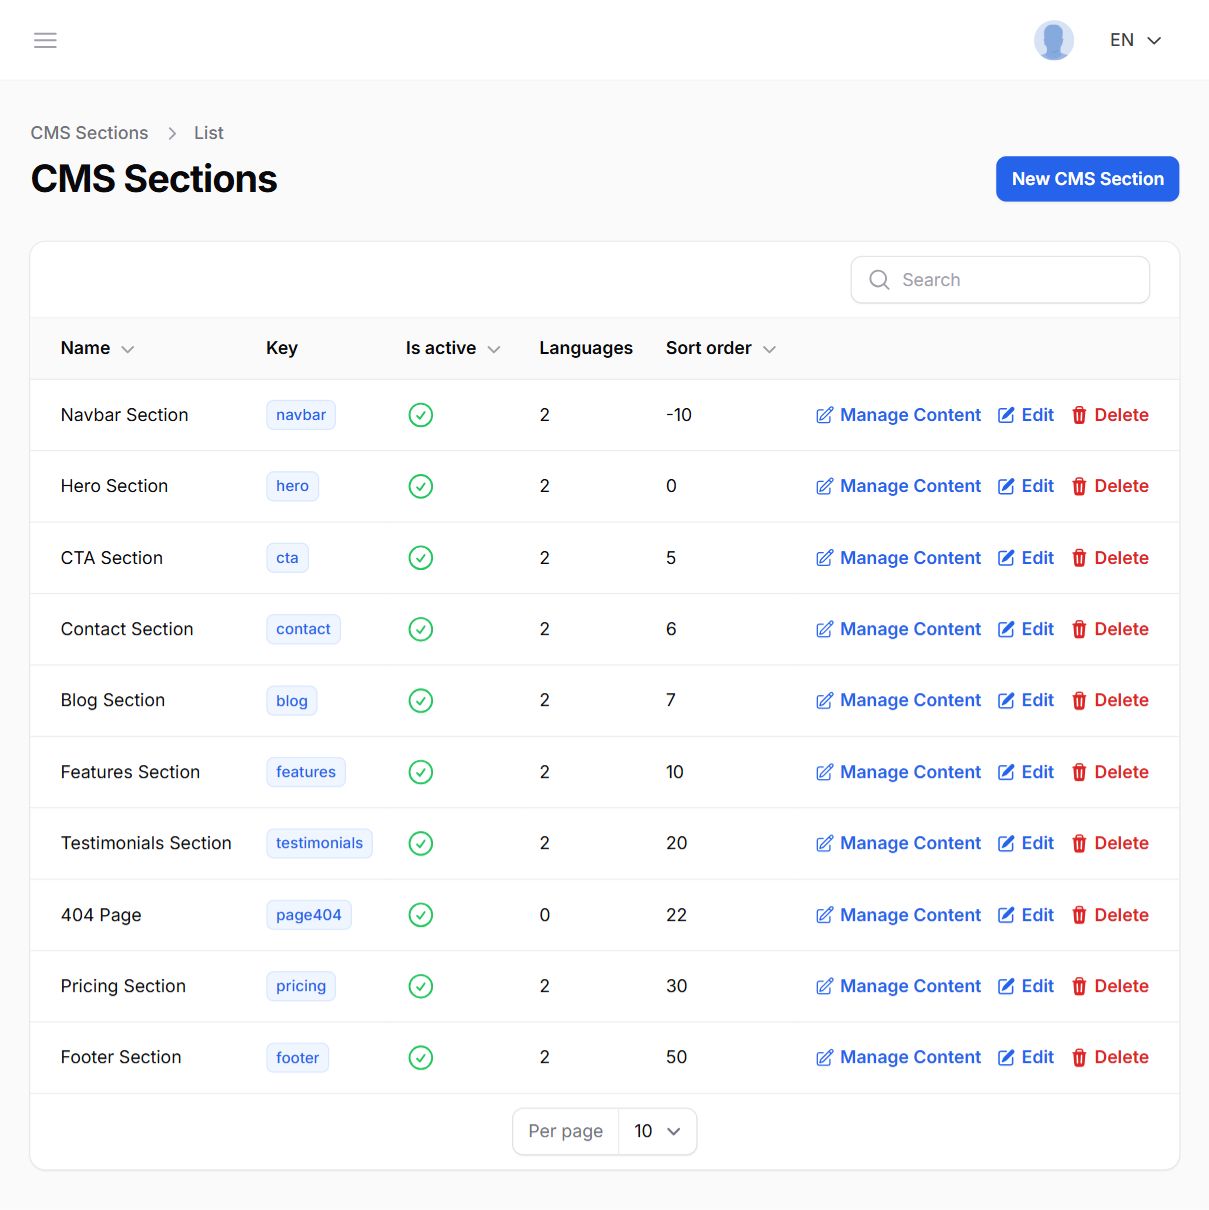Open the hamburger sidebar menu
Screen dimensions: 1209x1210
click(45, 40)
